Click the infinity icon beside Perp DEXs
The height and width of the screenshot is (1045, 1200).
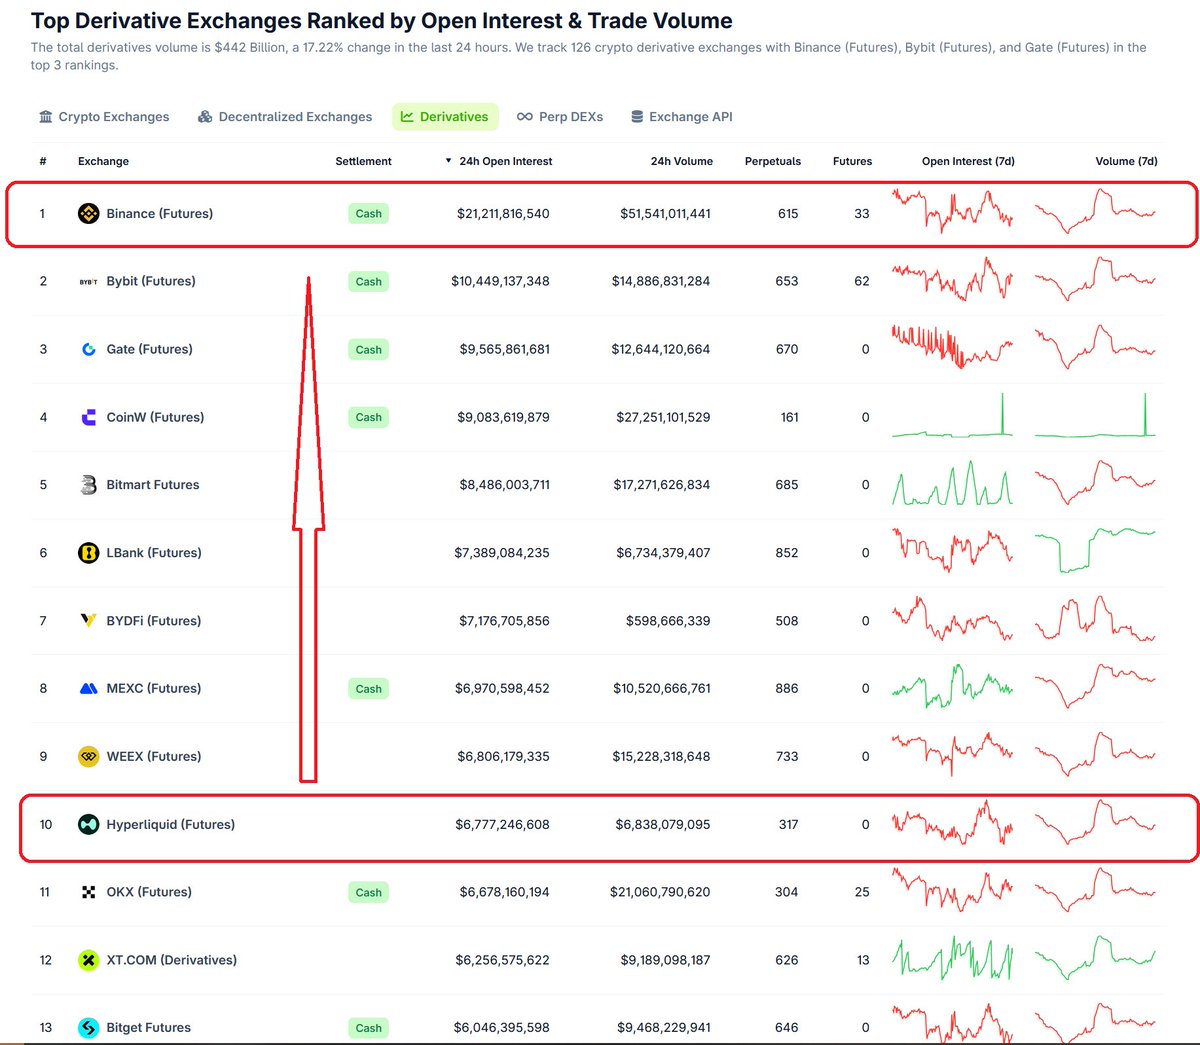(525, 117)
